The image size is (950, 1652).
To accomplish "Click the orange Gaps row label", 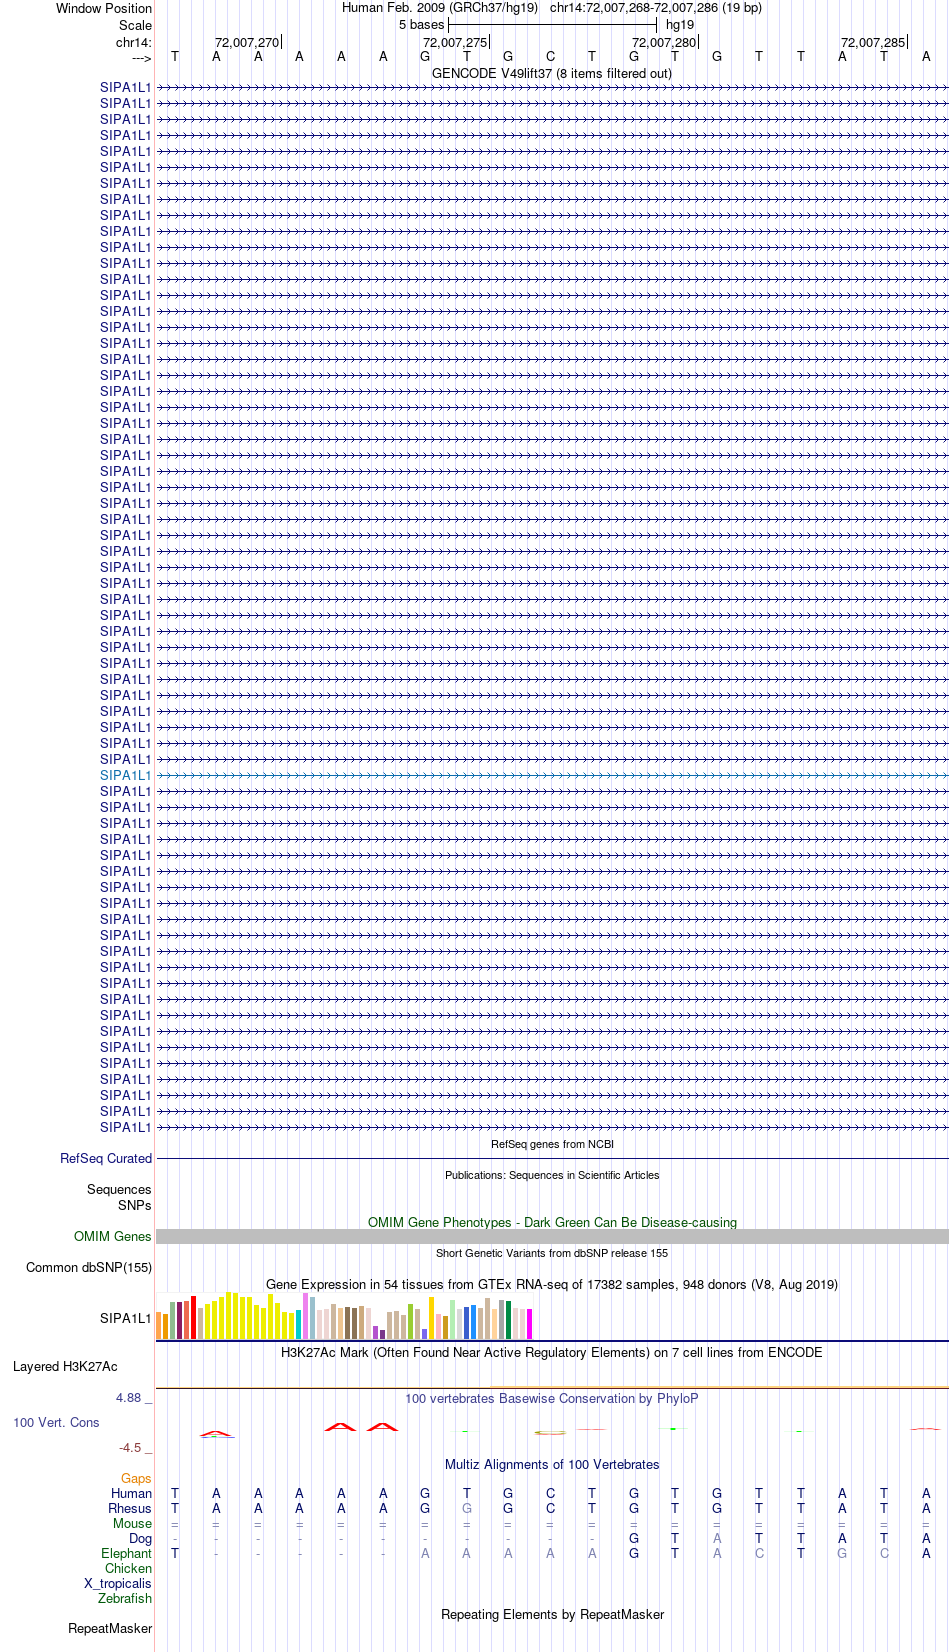I will [x=136, y=1478].
